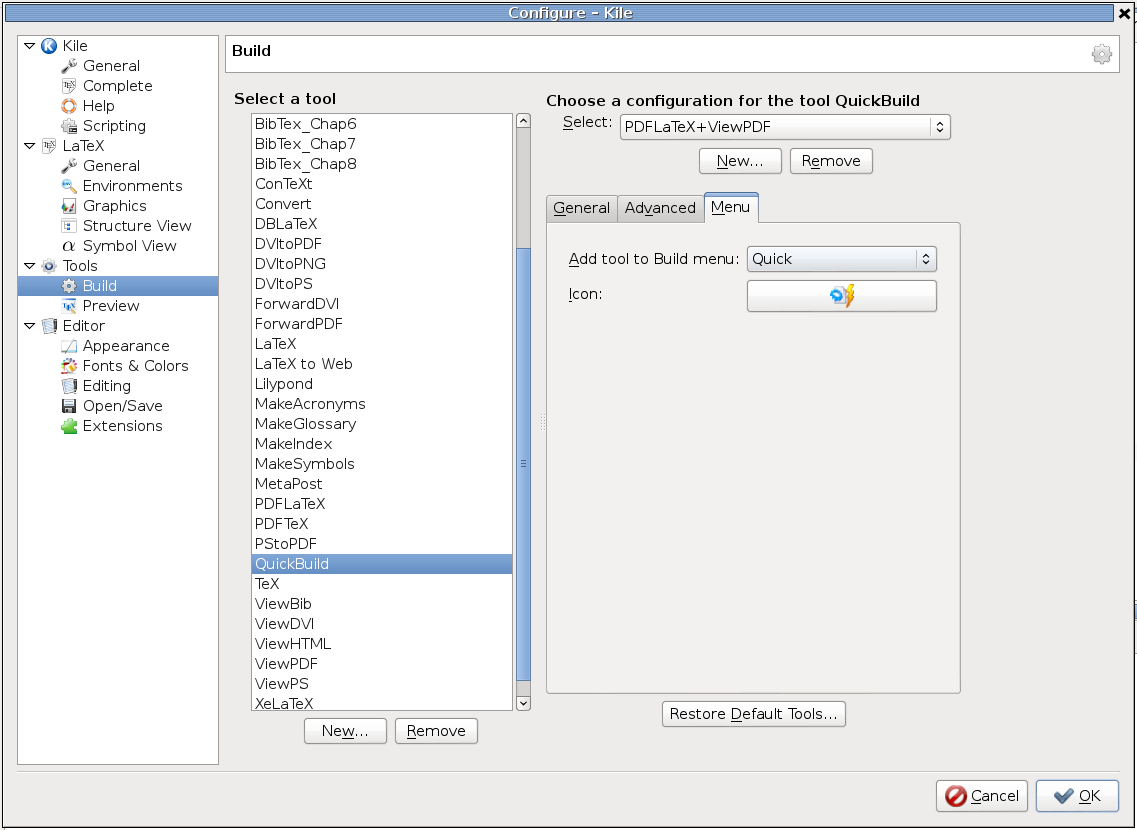Open Preview settings under Tools
The width and height of the screenshot is (1137, 830).
111,306
